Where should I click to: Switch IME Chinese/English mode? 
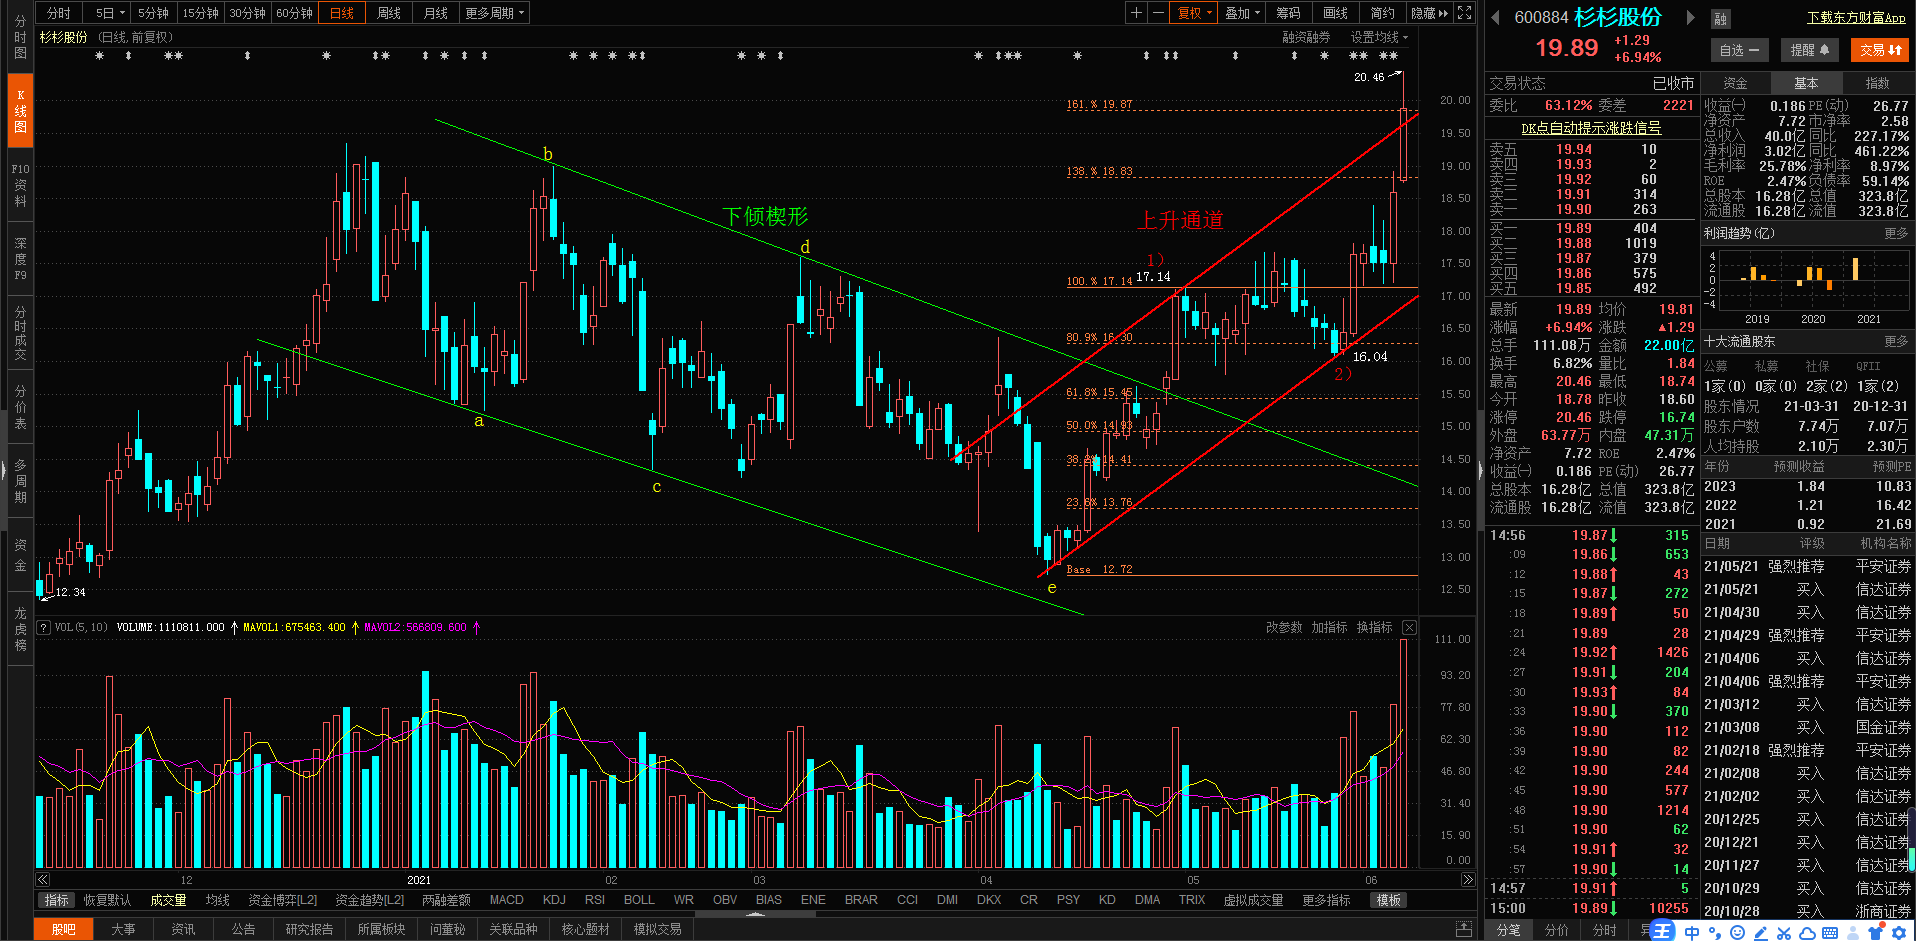(1692, 932)
